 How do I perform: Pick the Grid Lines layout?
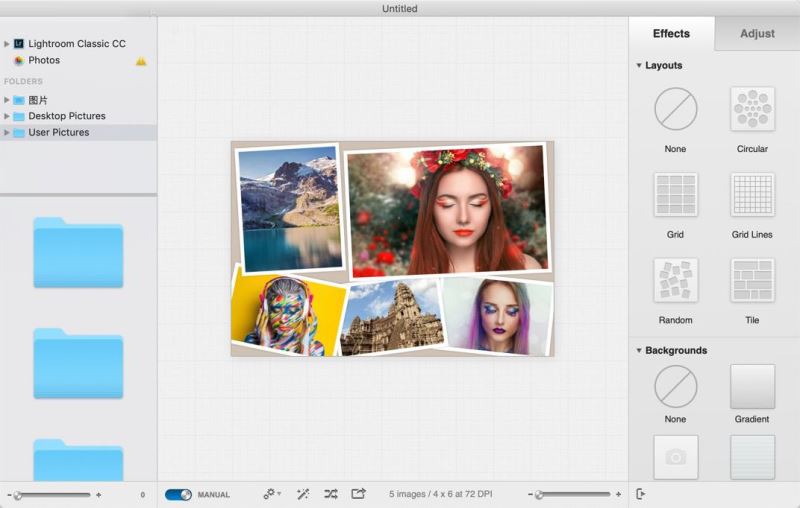coord(752,194)
